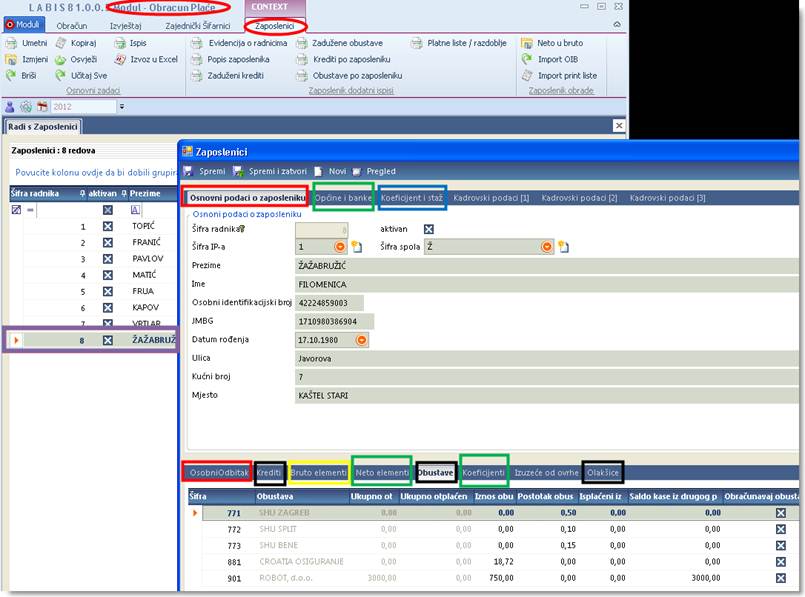Switch to the Izuzeće od ovrhe tab
The width and height of the screenshot is (805, 597).
pyautogui.click(x=546, y=473)
